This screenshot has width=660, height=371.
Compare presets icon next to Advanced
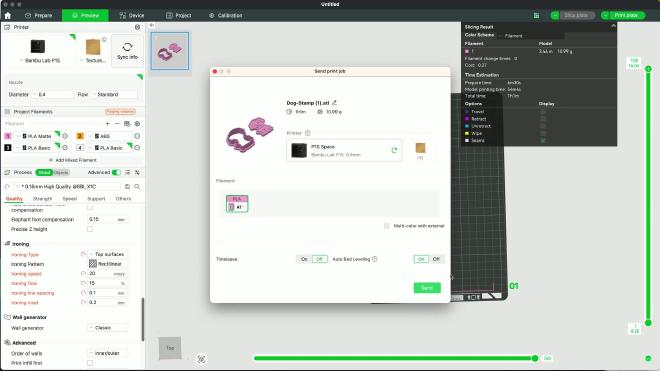pos(137,173)
